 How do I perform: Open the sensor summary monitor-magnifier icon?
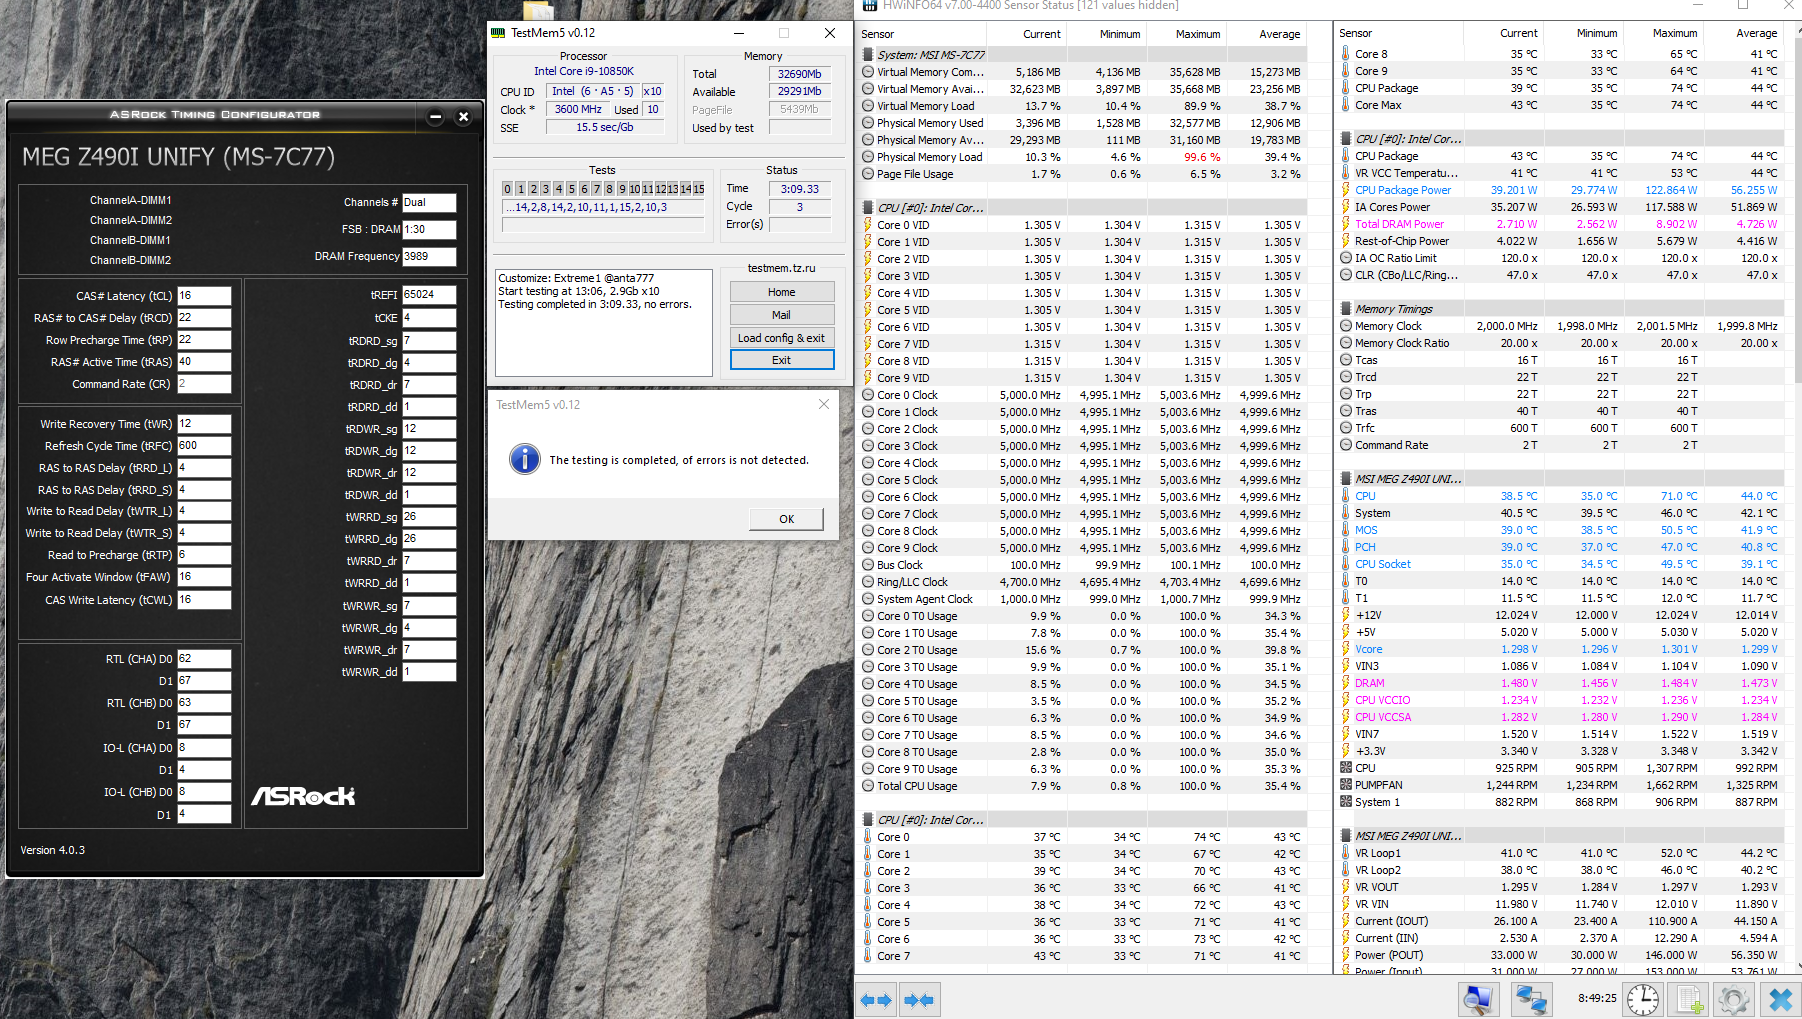[x=1478, y=999]
